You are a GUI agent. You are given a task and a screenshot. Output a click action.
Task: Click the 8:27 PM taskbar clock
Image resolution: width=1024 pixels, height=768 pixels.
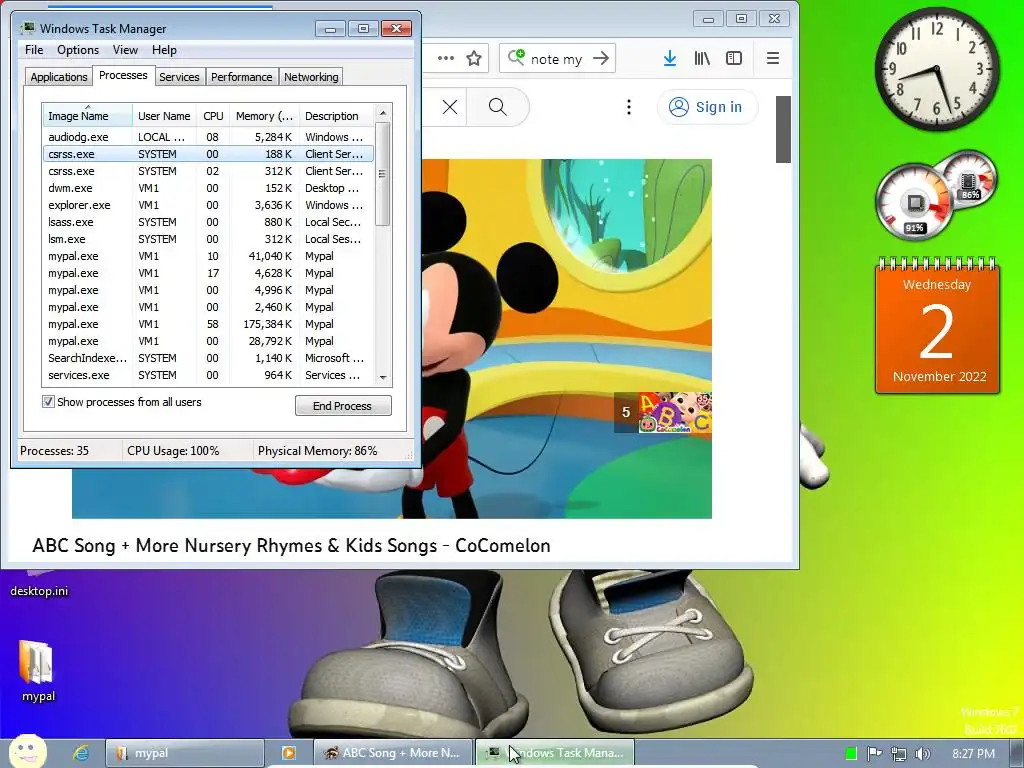[974, 754]
